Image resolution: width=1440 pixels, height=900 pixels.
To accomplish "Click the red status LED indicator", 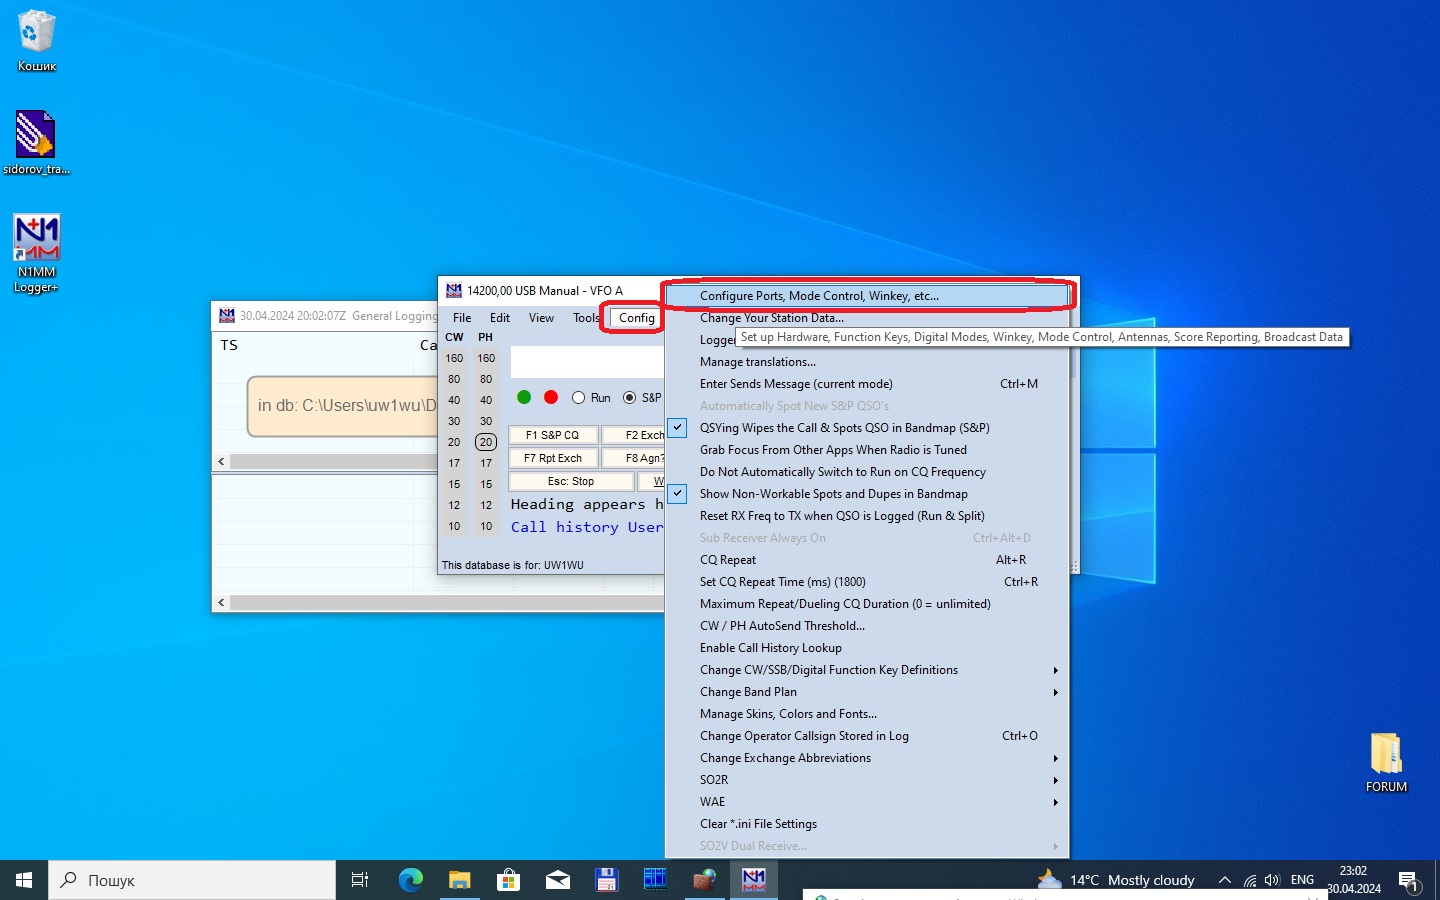I will click(550, 397).
